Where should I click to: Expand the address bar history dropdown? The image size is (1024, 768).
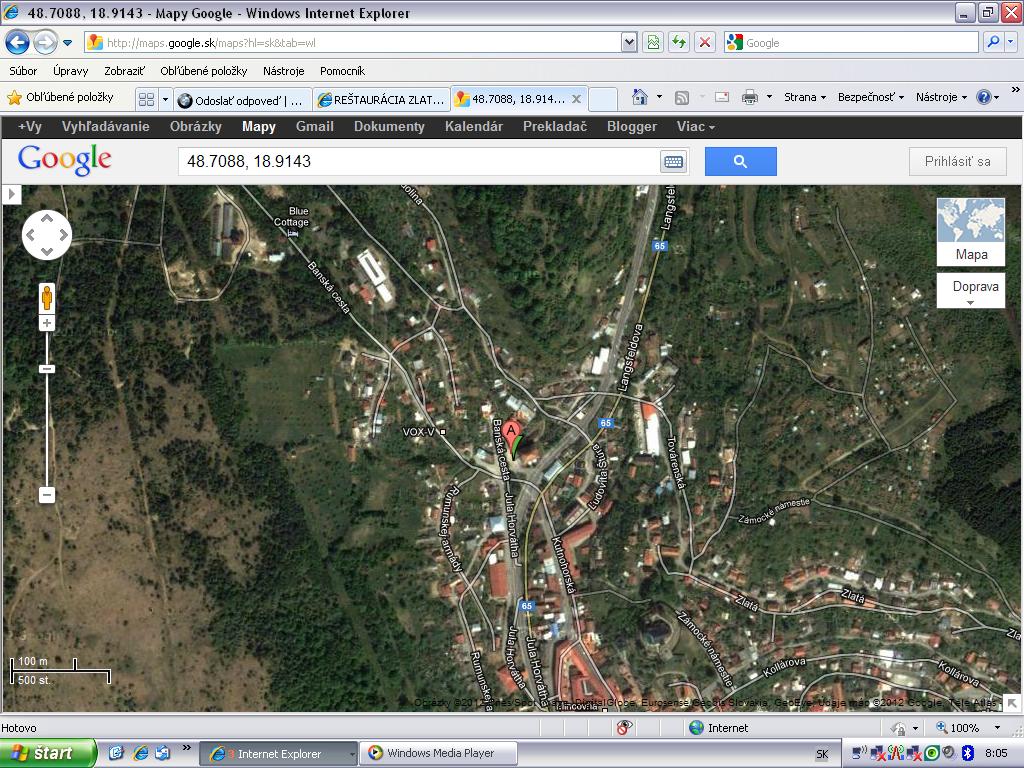(x=629, y=43)
